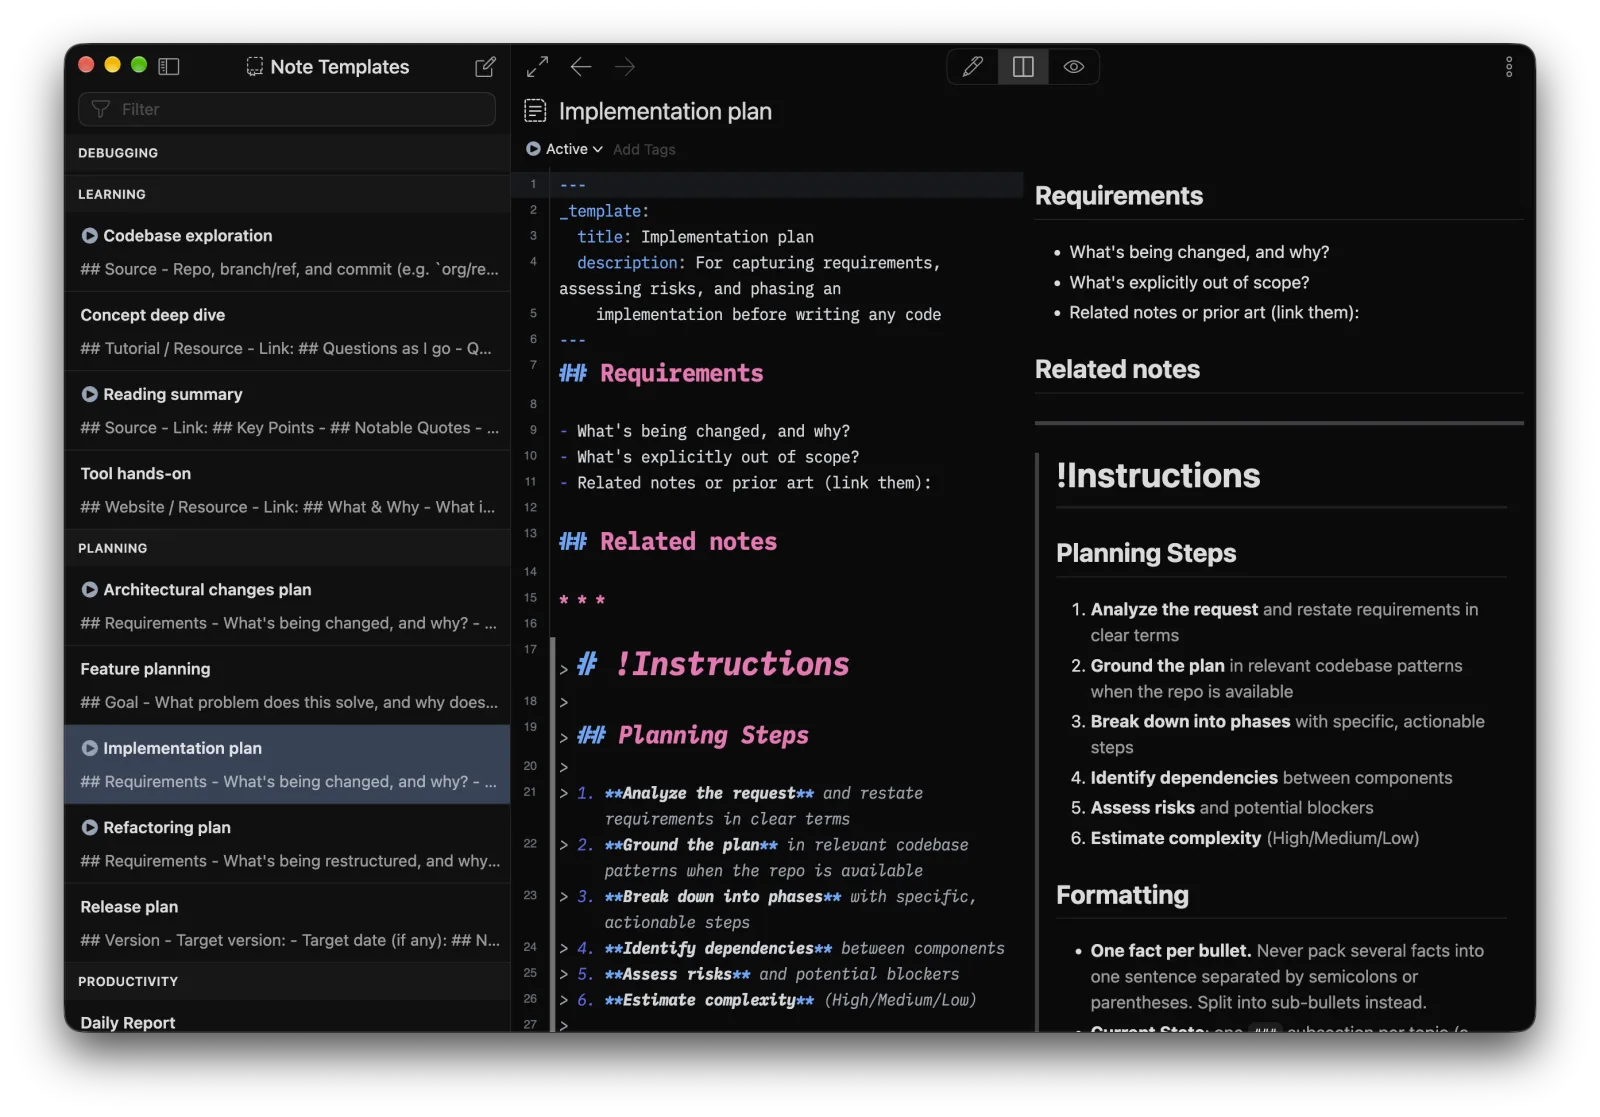Click Add Tags next to status

644,149
